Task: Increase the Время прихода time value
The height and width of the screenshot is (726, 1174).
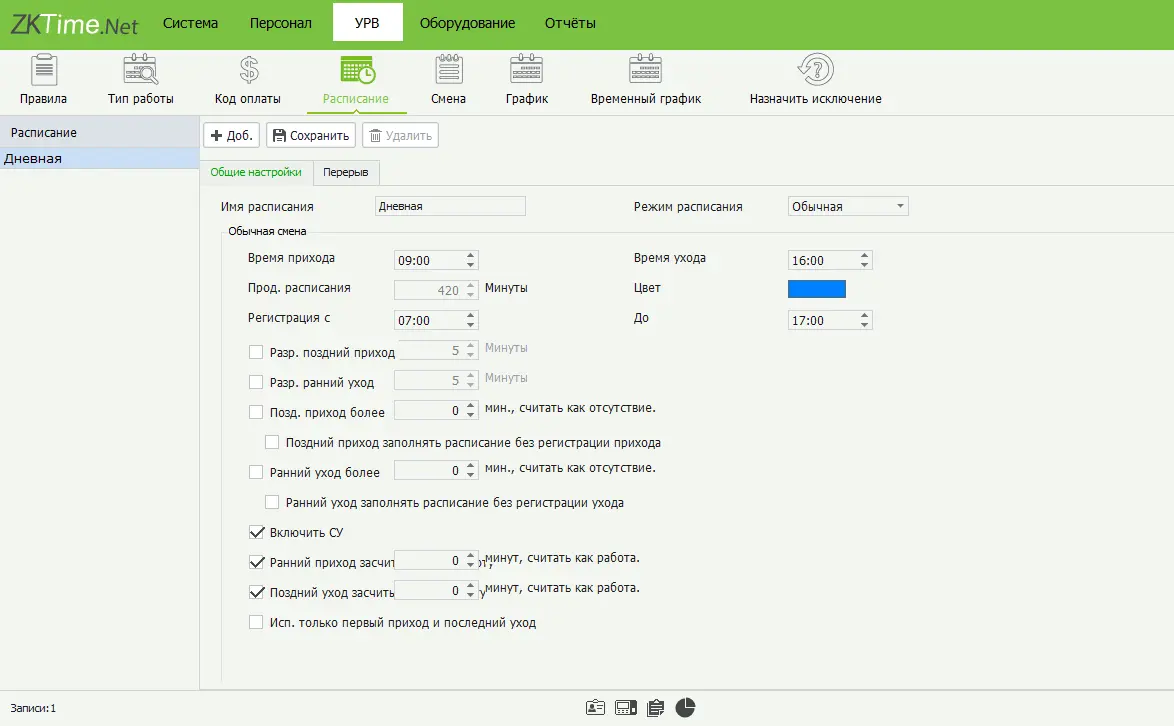Action: pos(471,255)
